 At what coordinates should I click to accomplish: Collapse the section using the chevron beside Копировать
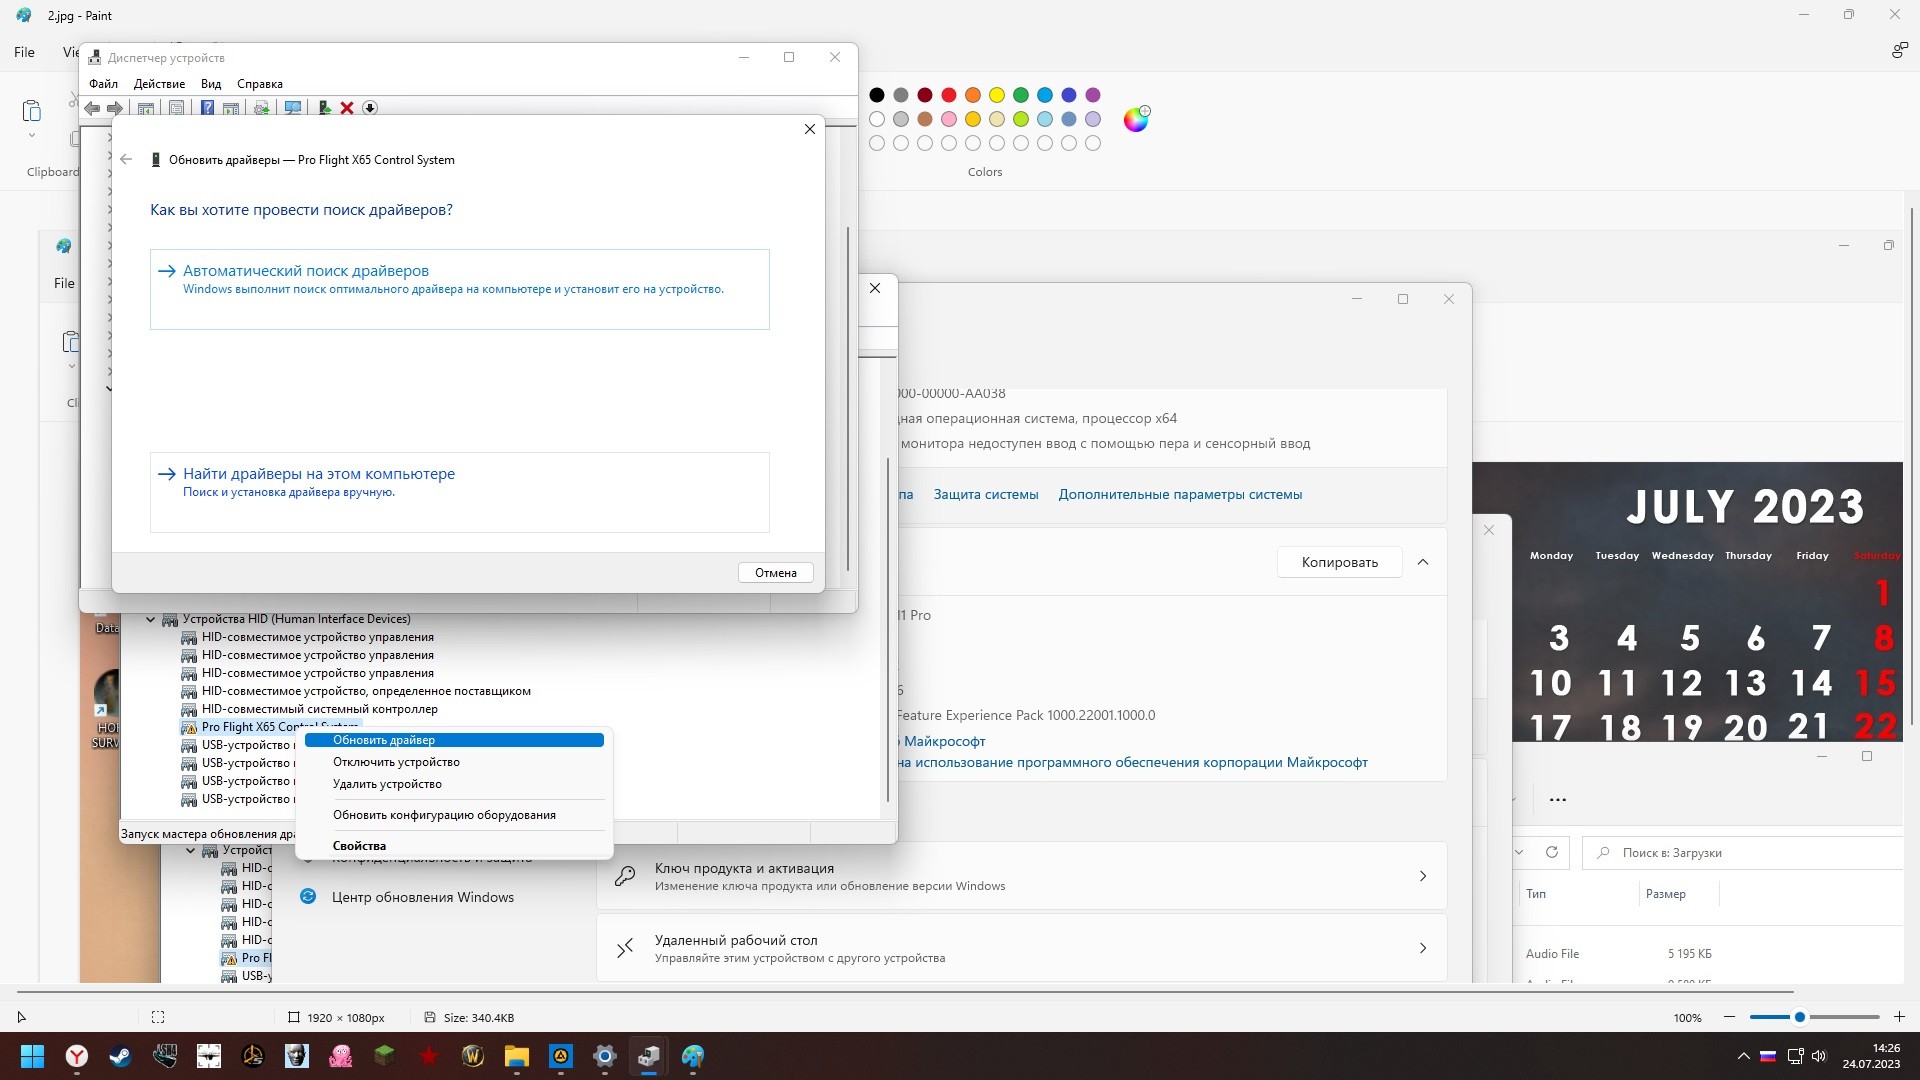(x=1423, y=562)
